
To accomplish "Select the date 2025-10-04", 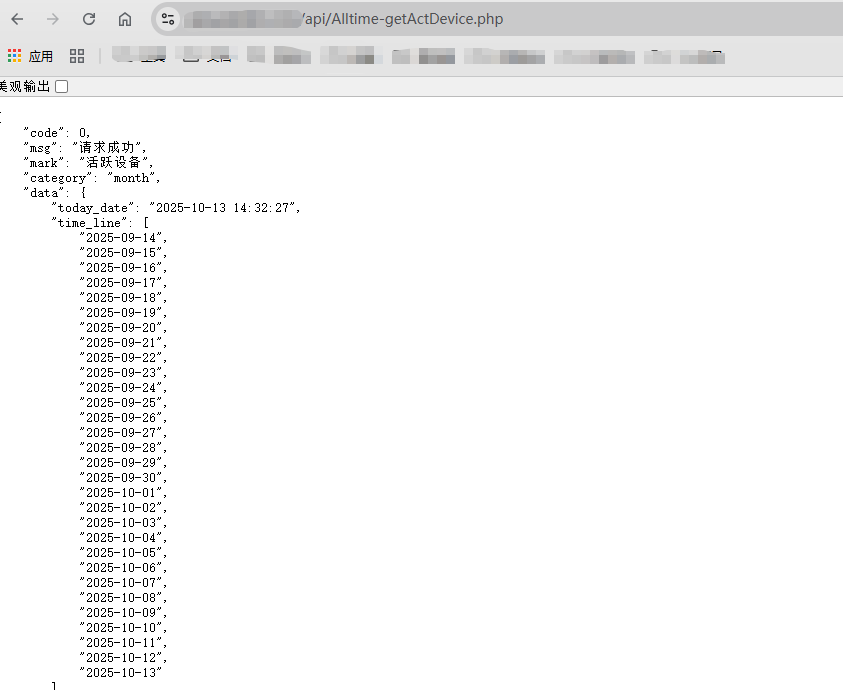I will (120, 538).
